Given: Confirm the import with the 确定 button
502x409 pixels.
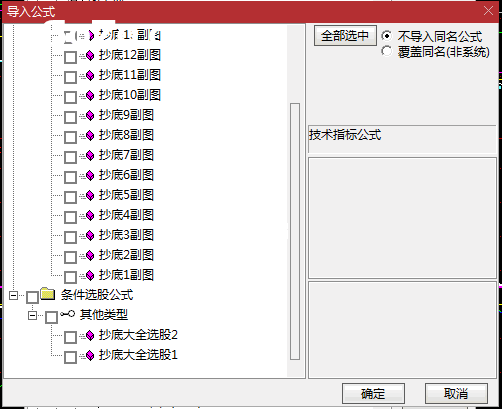Looking at the screenshot, I should pos(373,394).
